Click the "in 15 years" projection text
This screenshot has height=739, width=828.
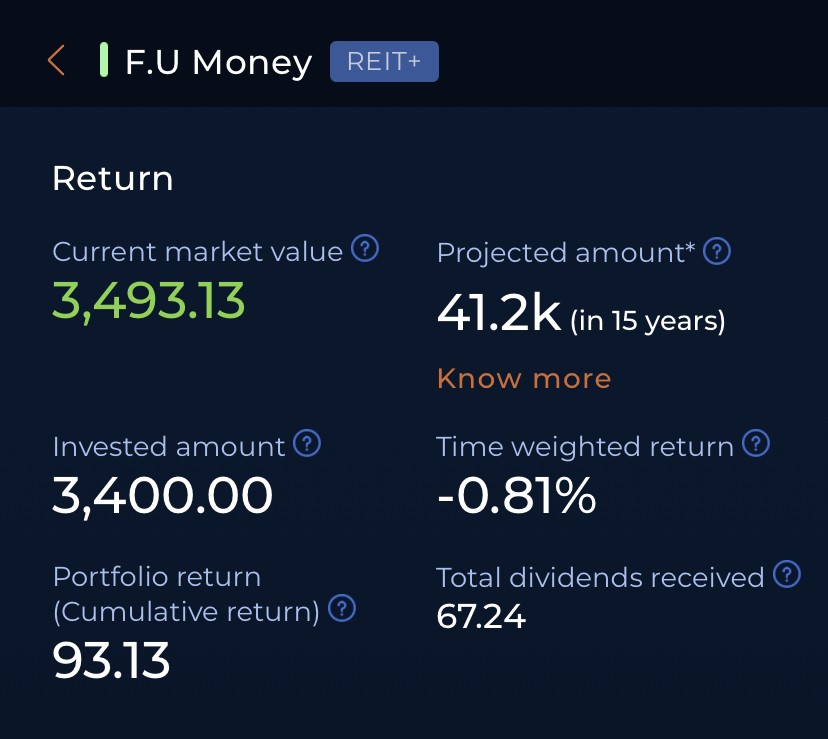coord(648,321)
